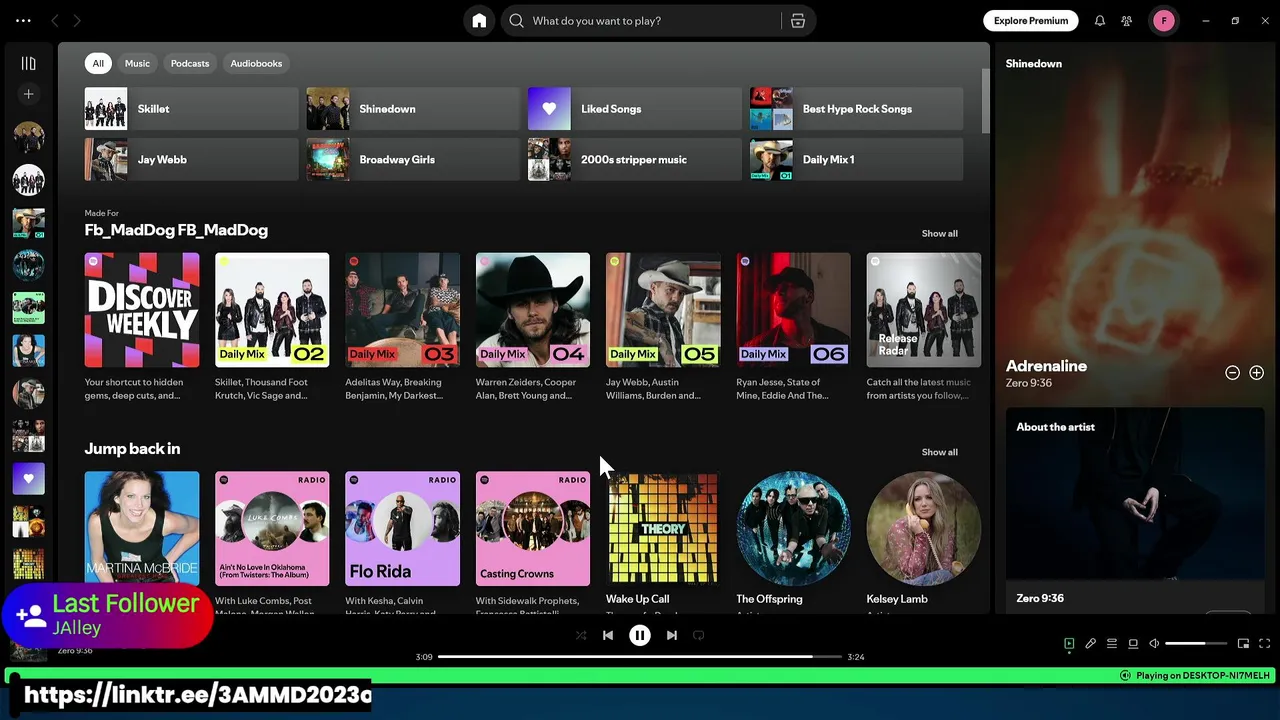Open Liked Songs heart in sidebar
This screenshot has width=1280, height=720.
[28, 478]
